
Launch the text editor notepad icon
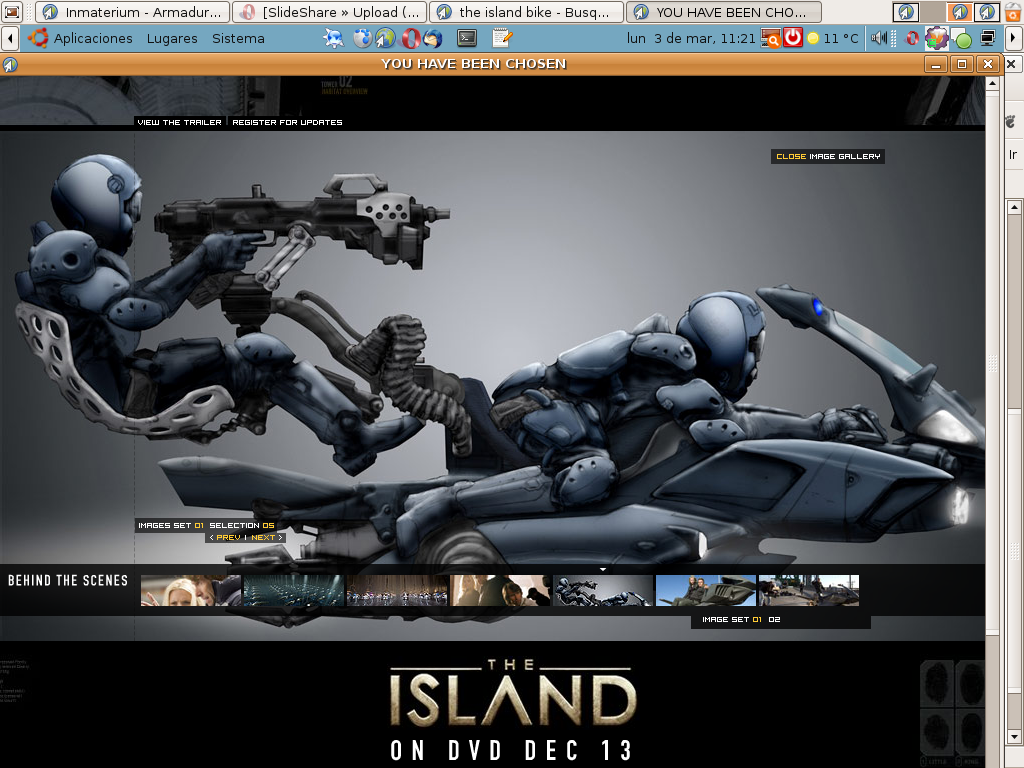pyautogui.click(x=502, y=38)
